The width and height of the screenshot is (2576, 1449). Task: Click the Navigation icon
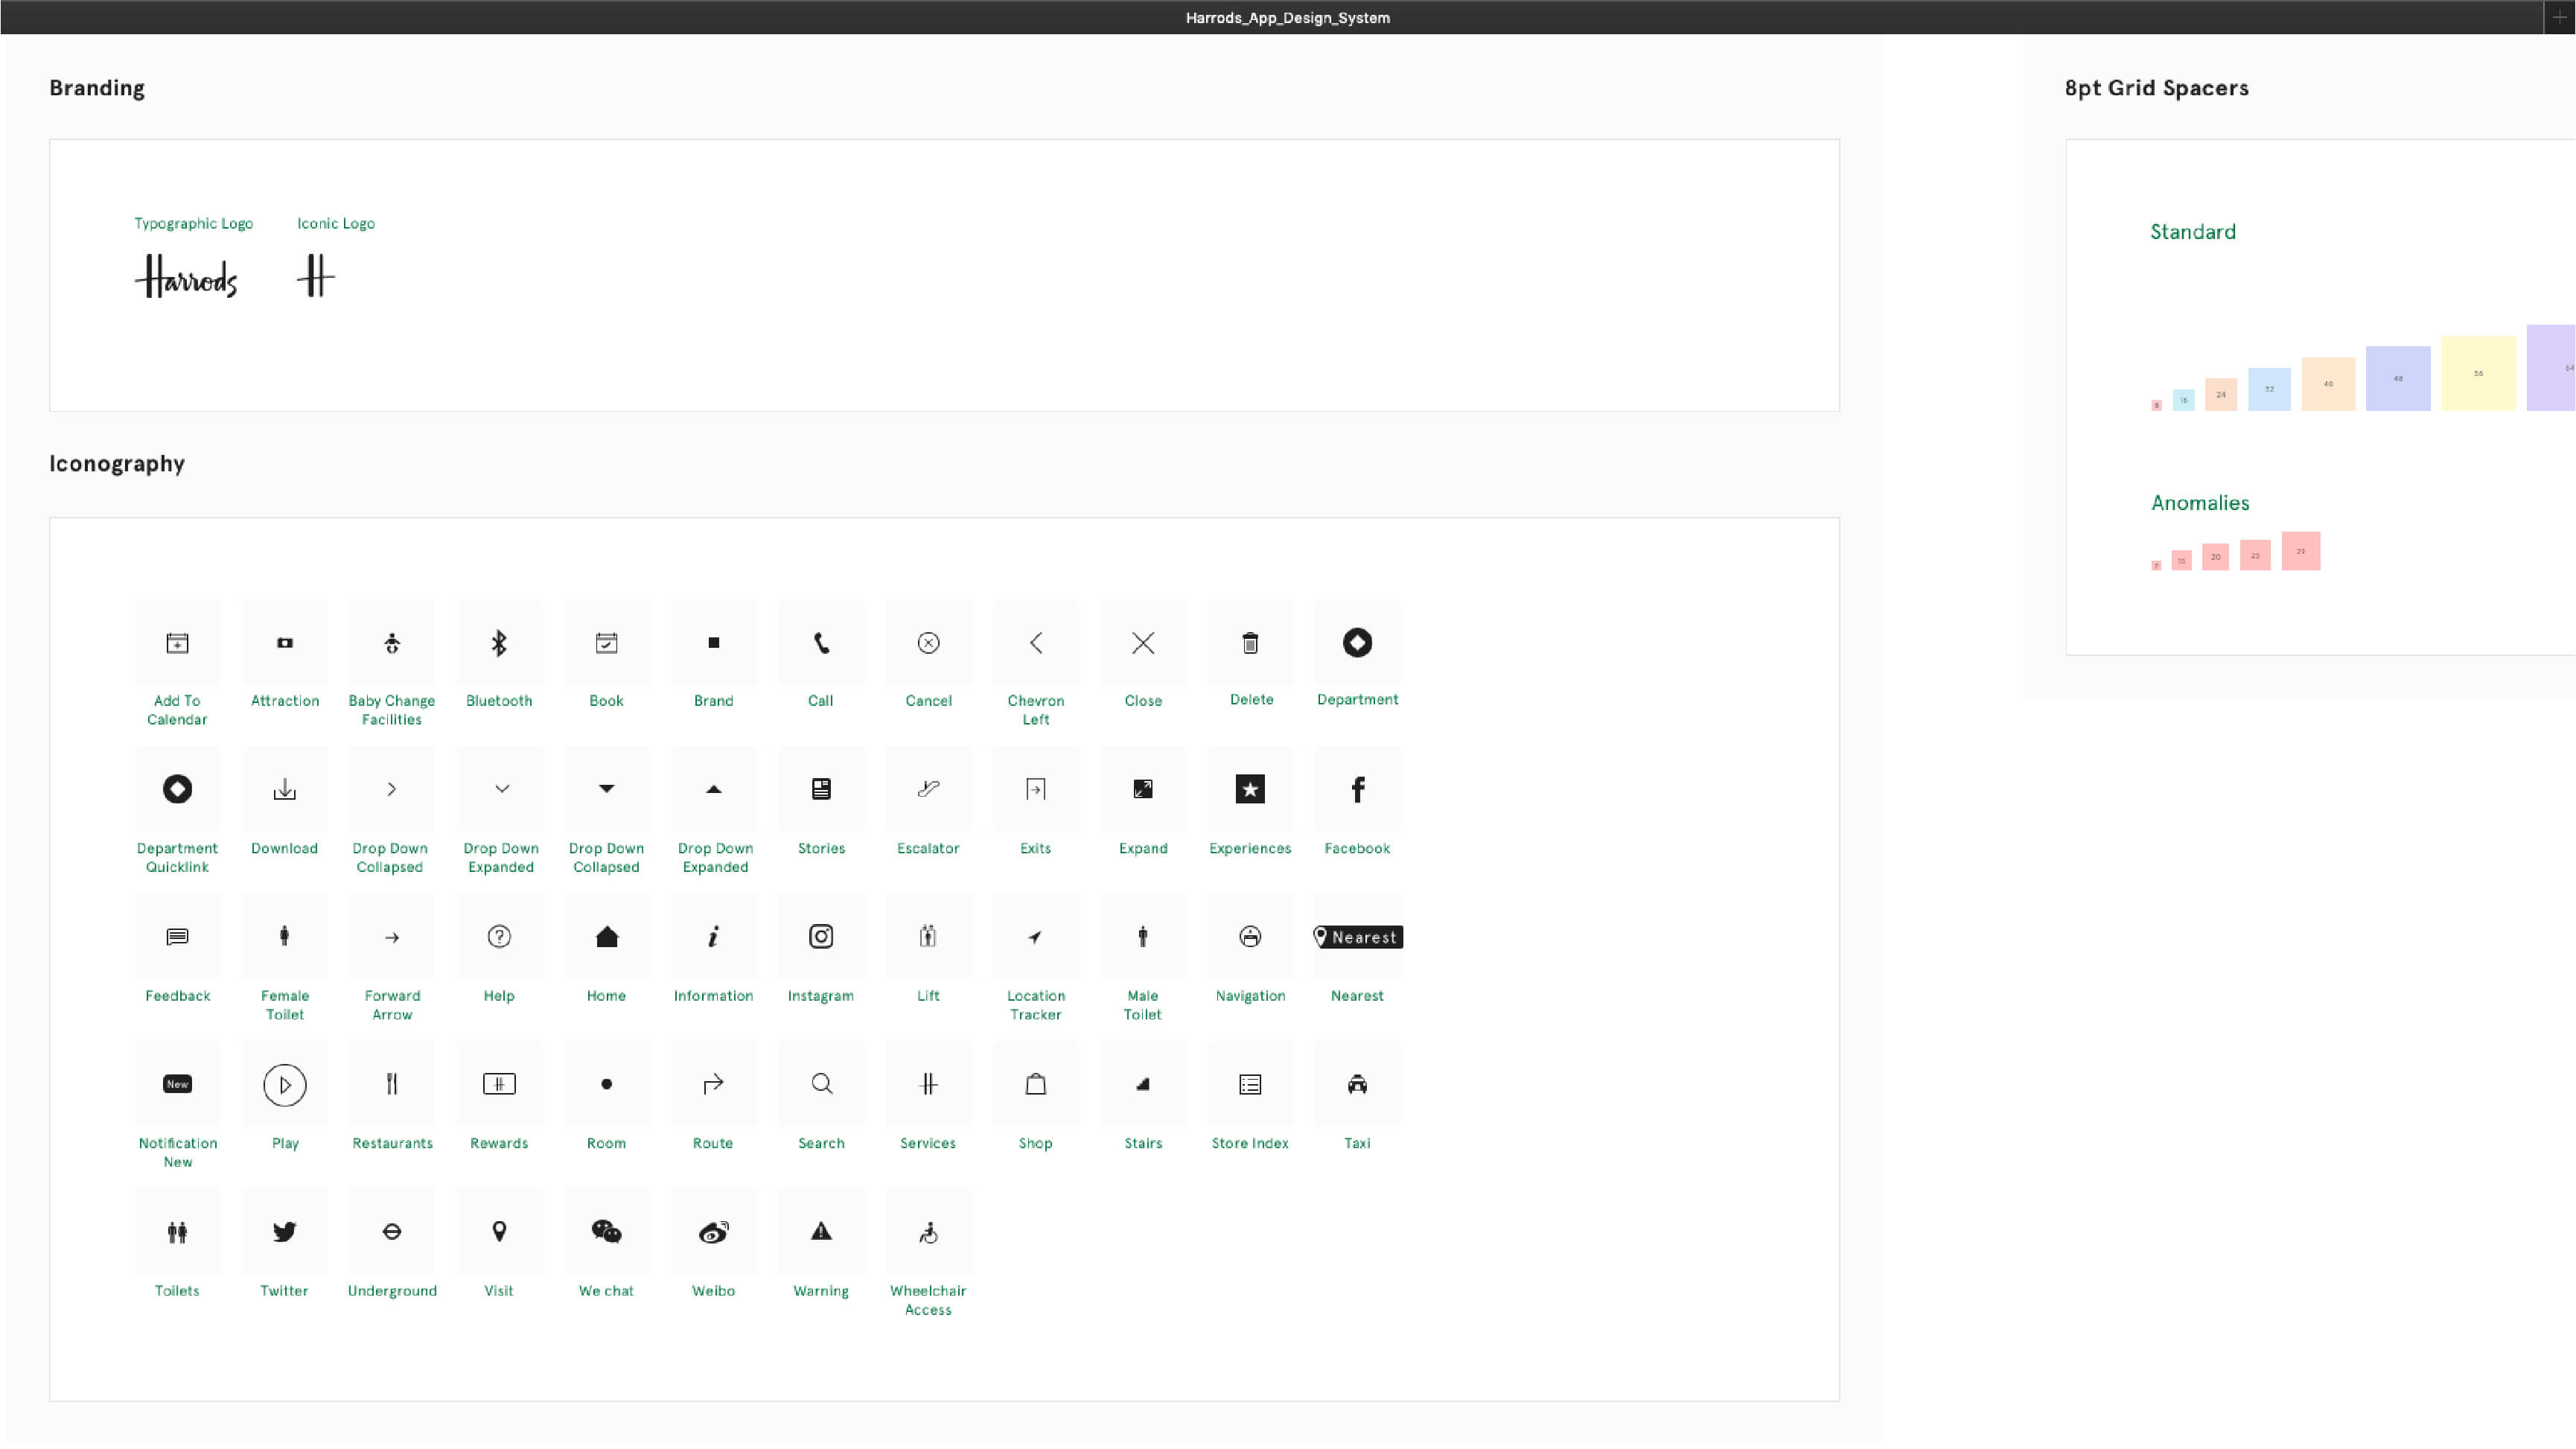point(1249,937)
